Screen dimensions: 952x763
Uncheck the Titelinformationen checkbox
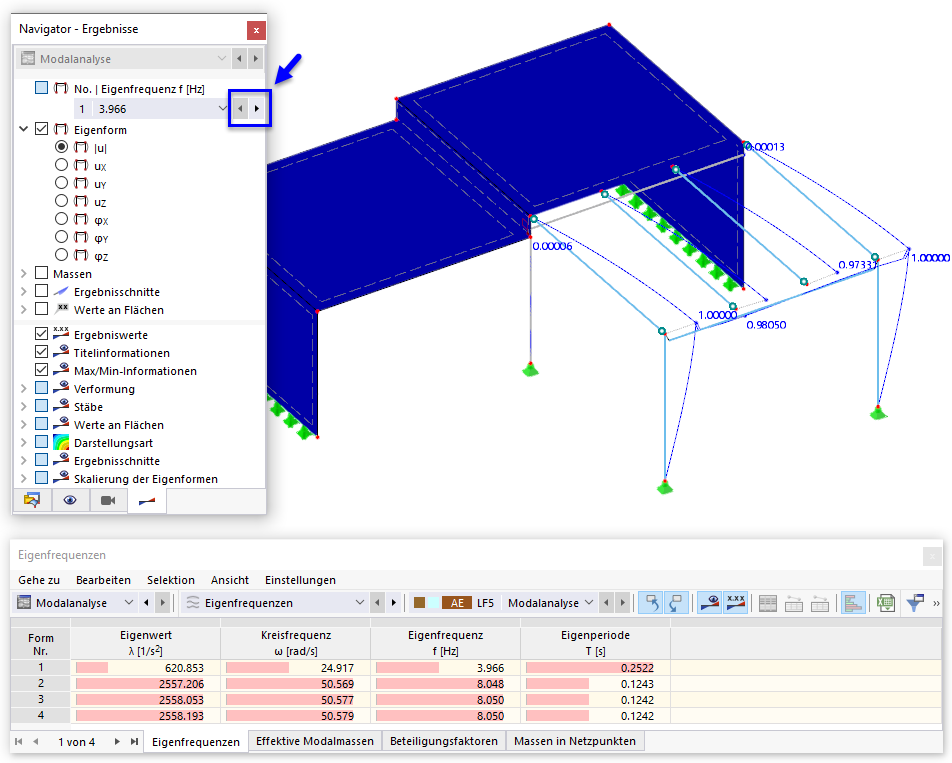(x=41, y=351)
